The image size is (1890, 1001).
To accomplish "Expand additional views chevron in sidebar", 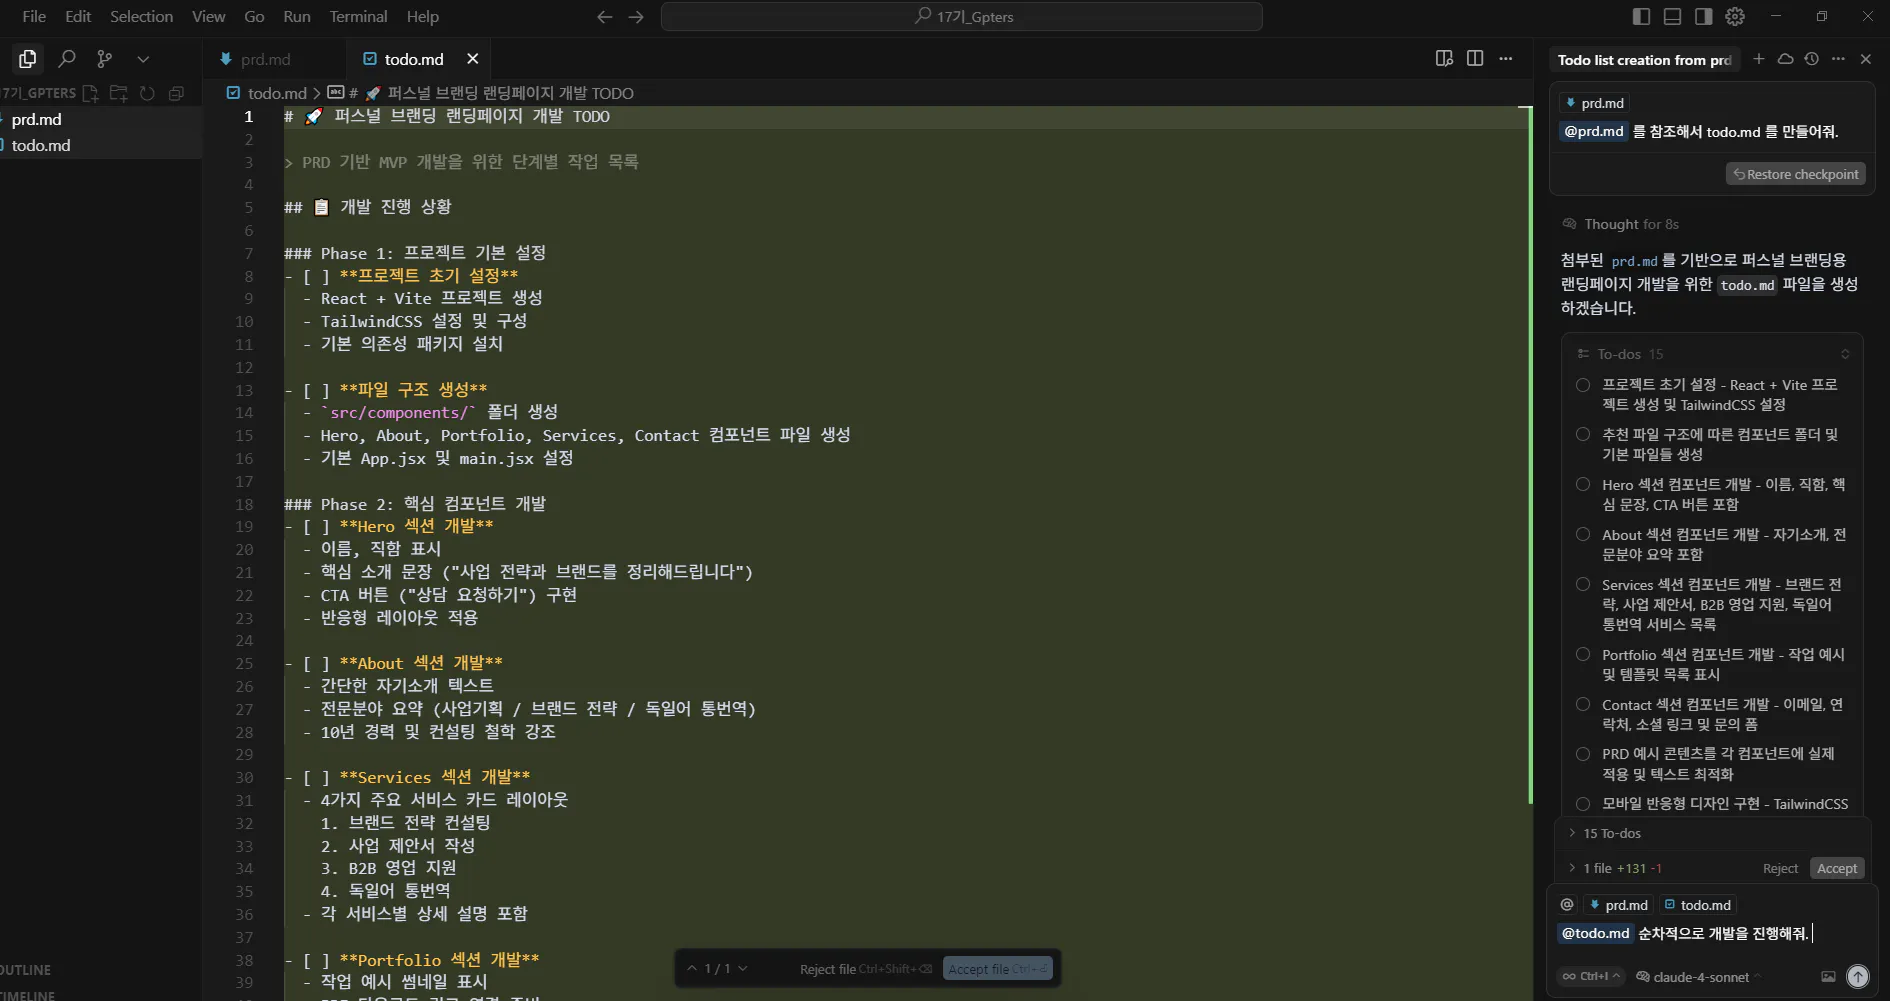I will click(143, 59).
